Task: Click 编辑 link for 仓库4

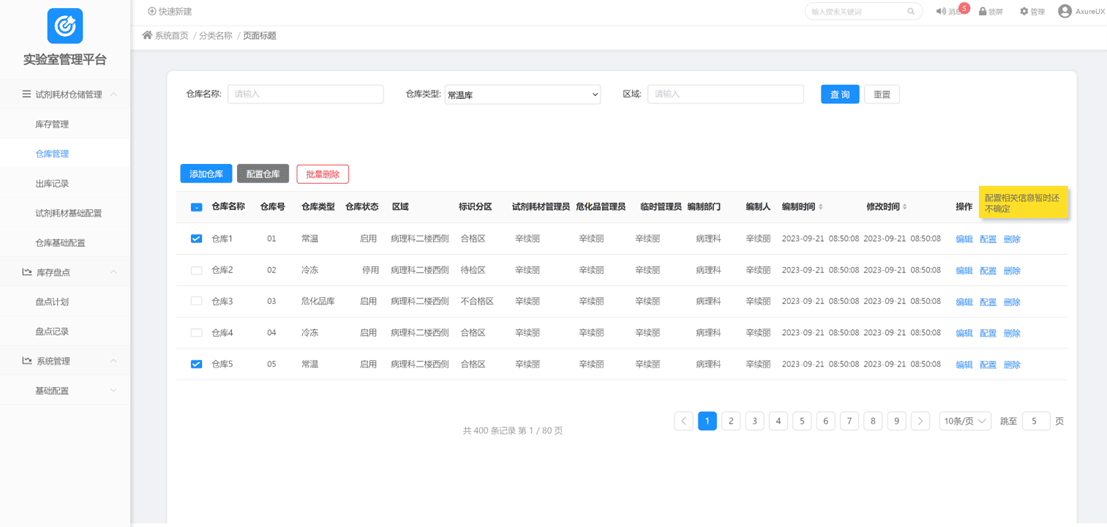Action: click(964, 333)
